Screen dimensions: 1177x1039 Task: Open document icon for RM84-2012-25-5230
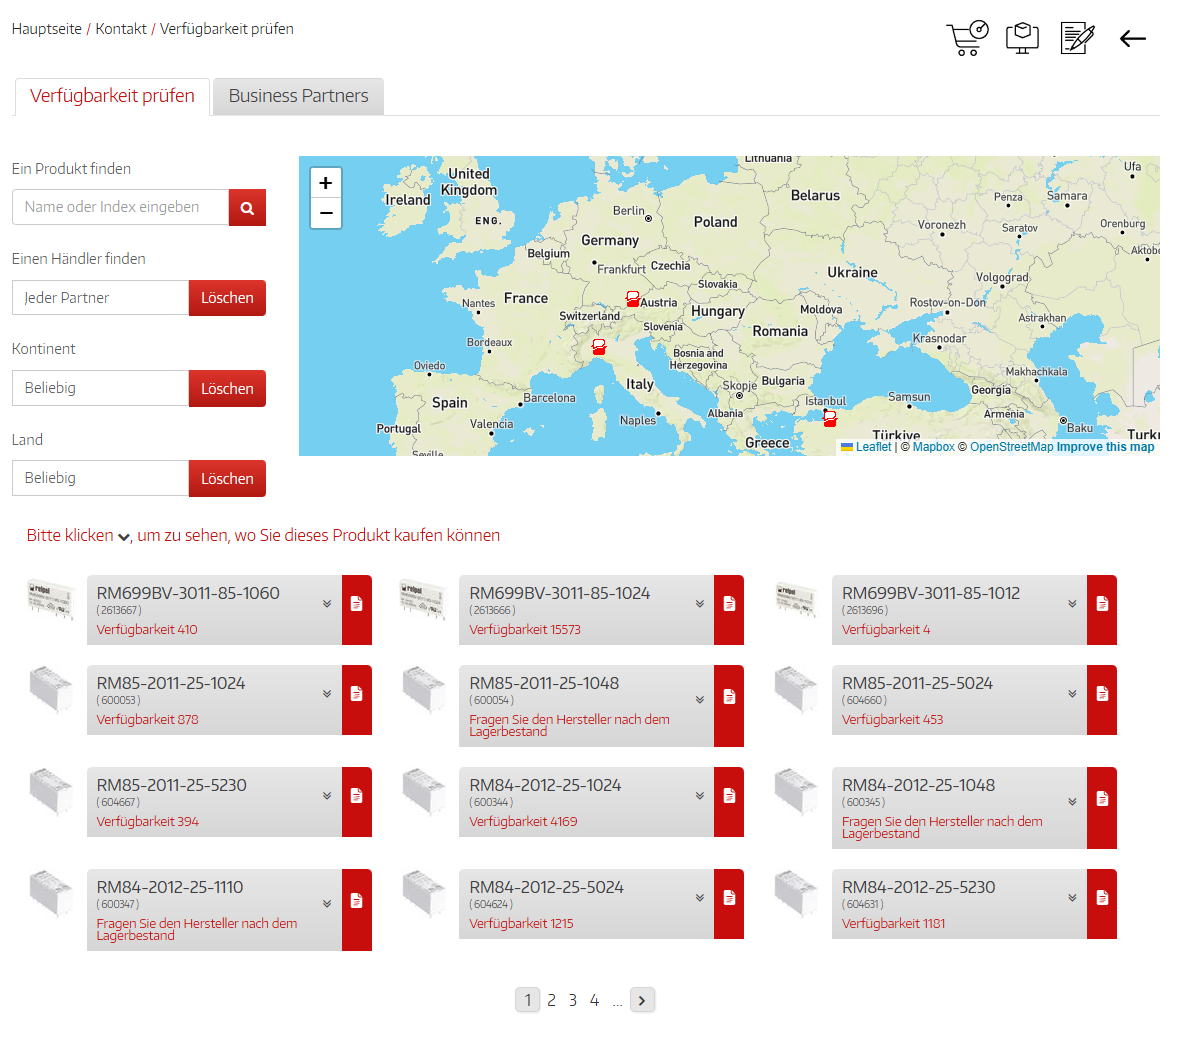tap(1101, 898)
